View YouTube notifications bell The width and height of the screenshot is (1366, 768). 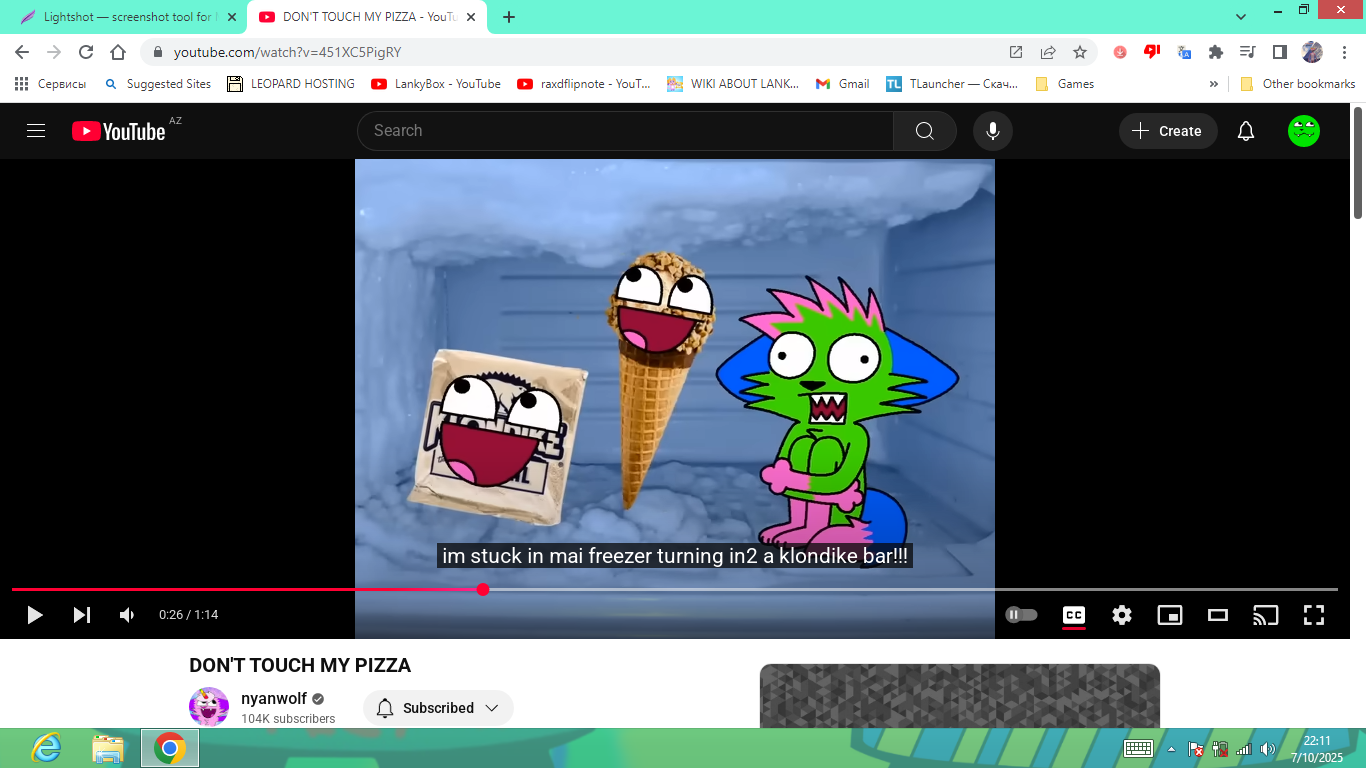[x=1246, y=131]
